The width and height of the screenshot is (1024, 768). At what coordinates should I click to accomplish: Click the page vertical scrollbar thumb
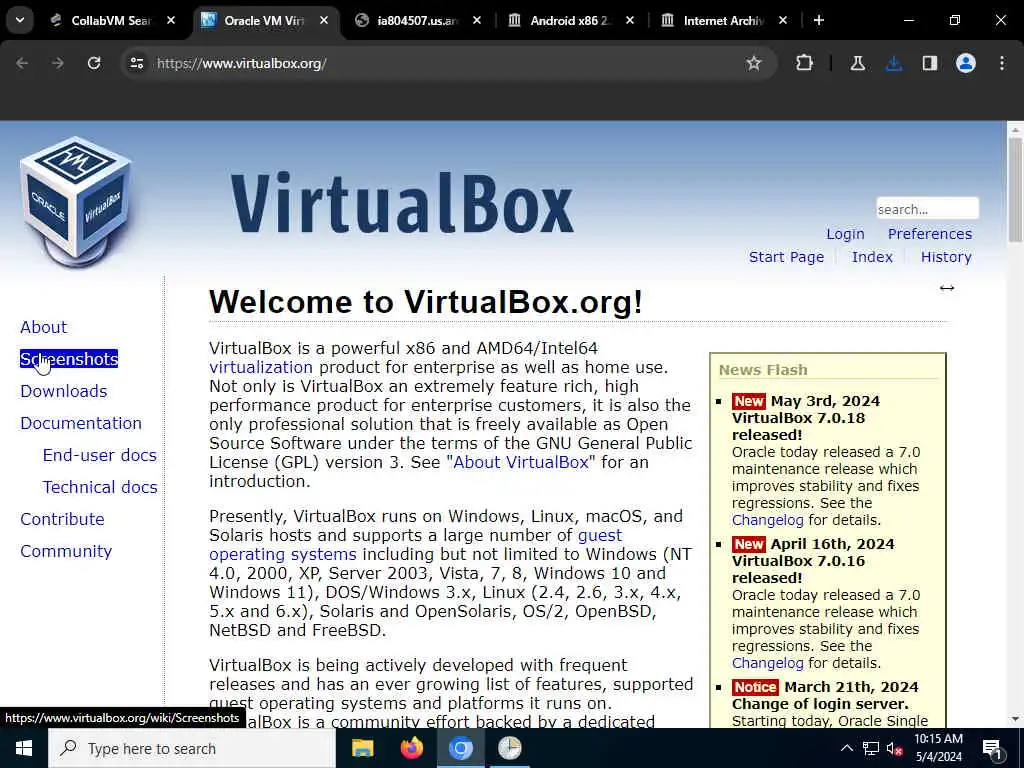click(x=1015, y=189)
